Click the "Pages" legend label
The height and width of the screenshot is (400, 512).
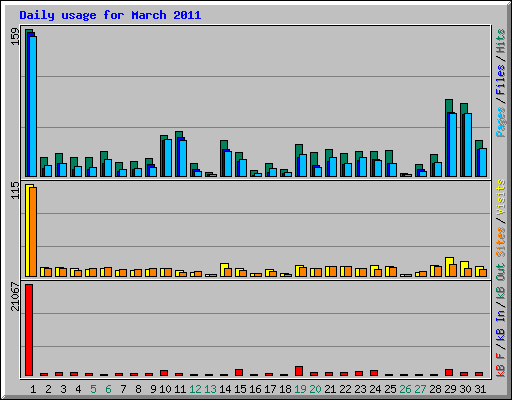pyautogui.click(x=500, y=122)
